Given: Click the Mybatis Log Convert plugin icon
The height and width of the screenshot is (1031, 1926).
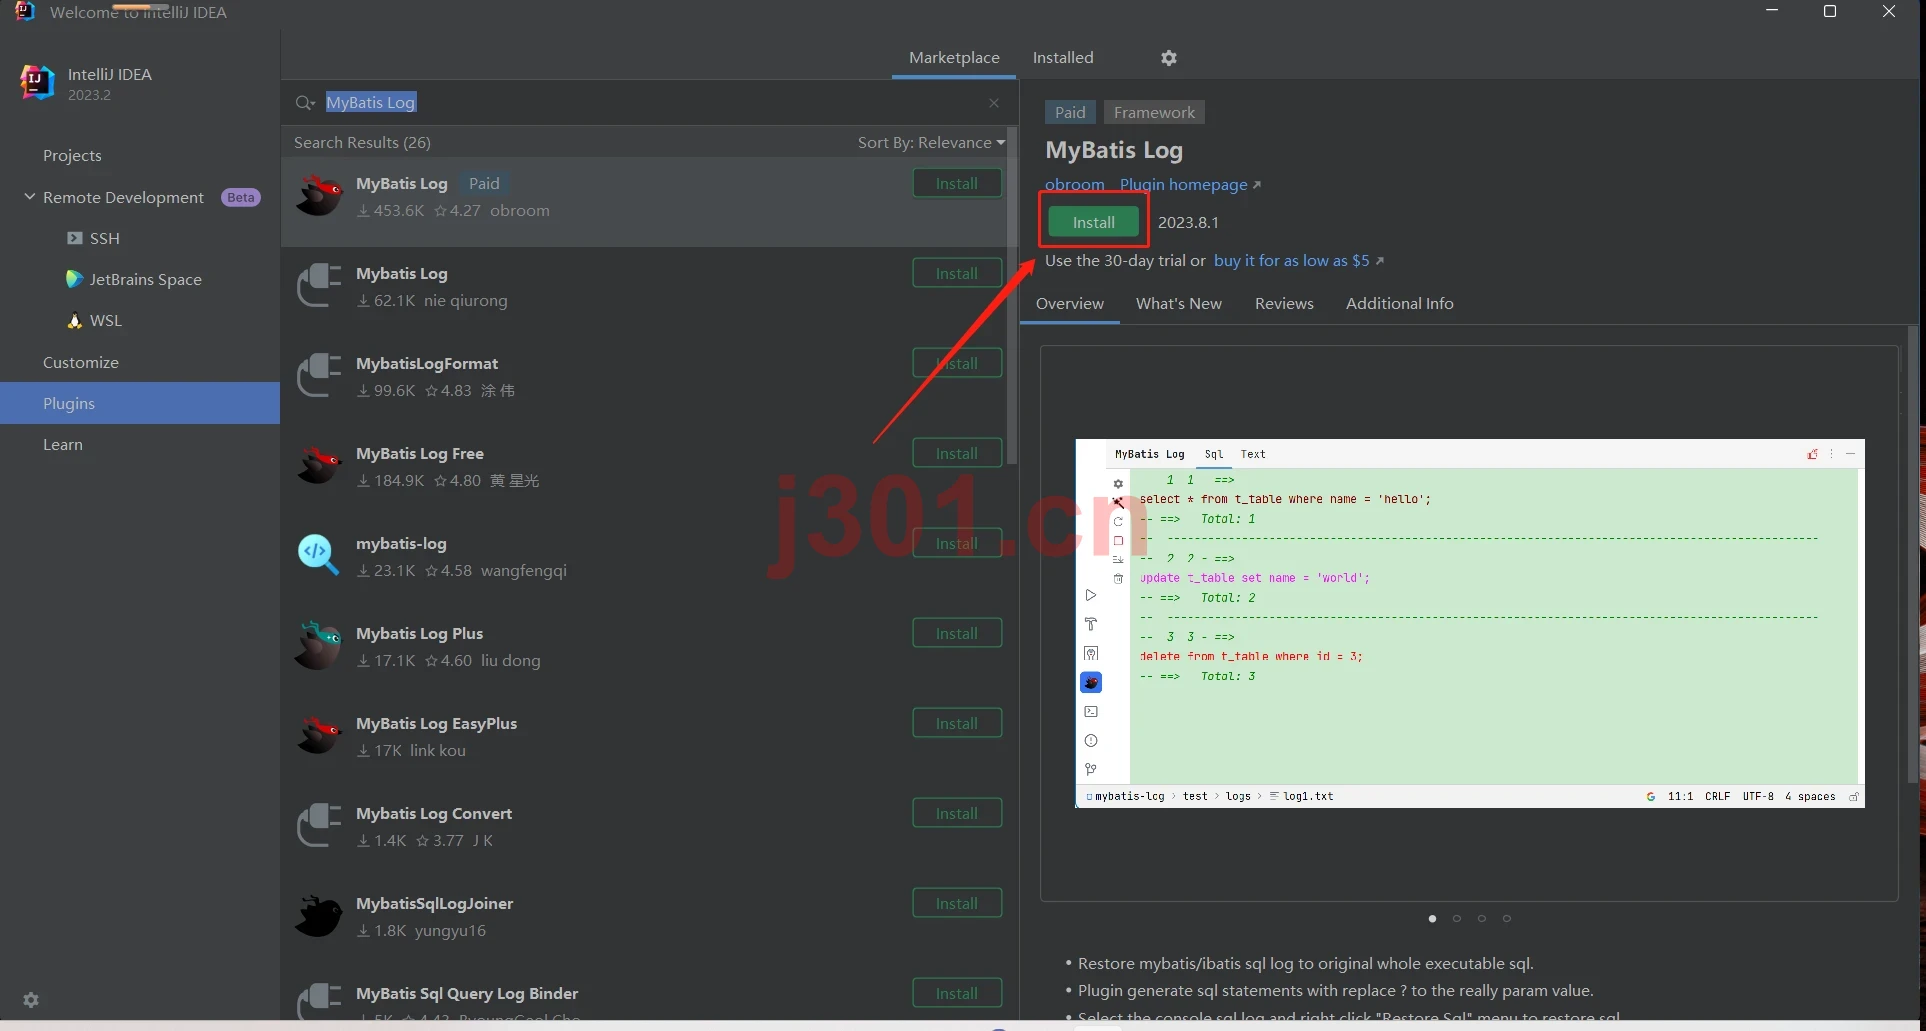Looking at the screenshot, I should click(x=319, y=826).
